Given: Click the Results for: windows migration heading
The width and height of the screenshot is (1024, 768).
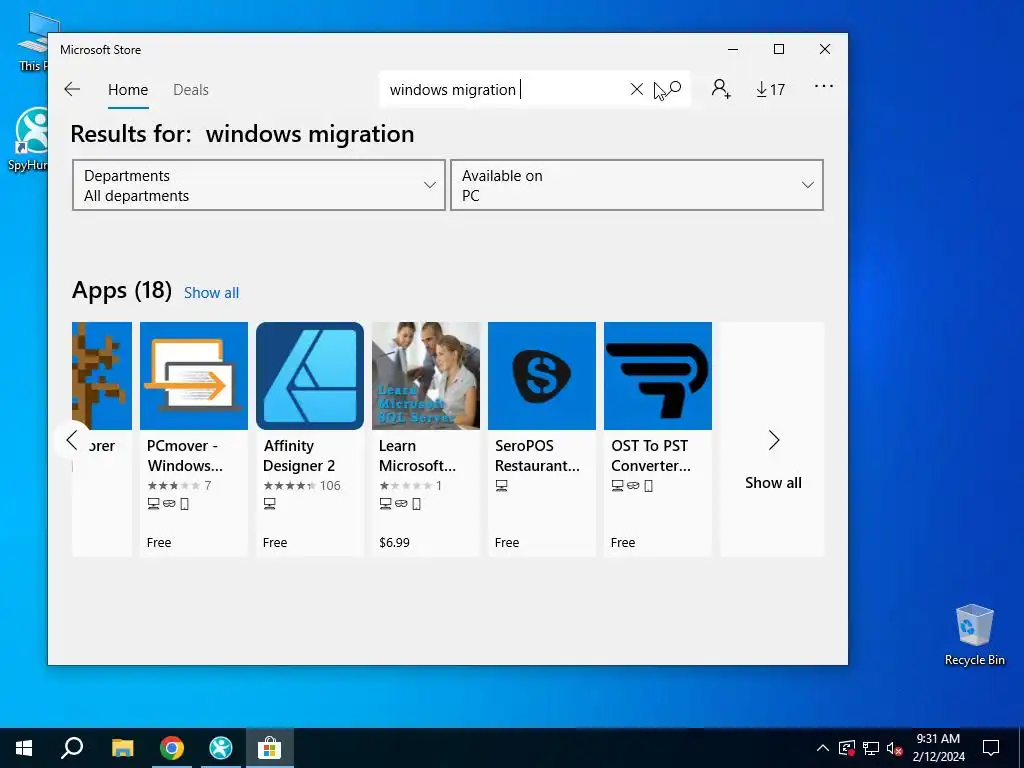Looking at the screenshot, I should click(x=242, y=134).
